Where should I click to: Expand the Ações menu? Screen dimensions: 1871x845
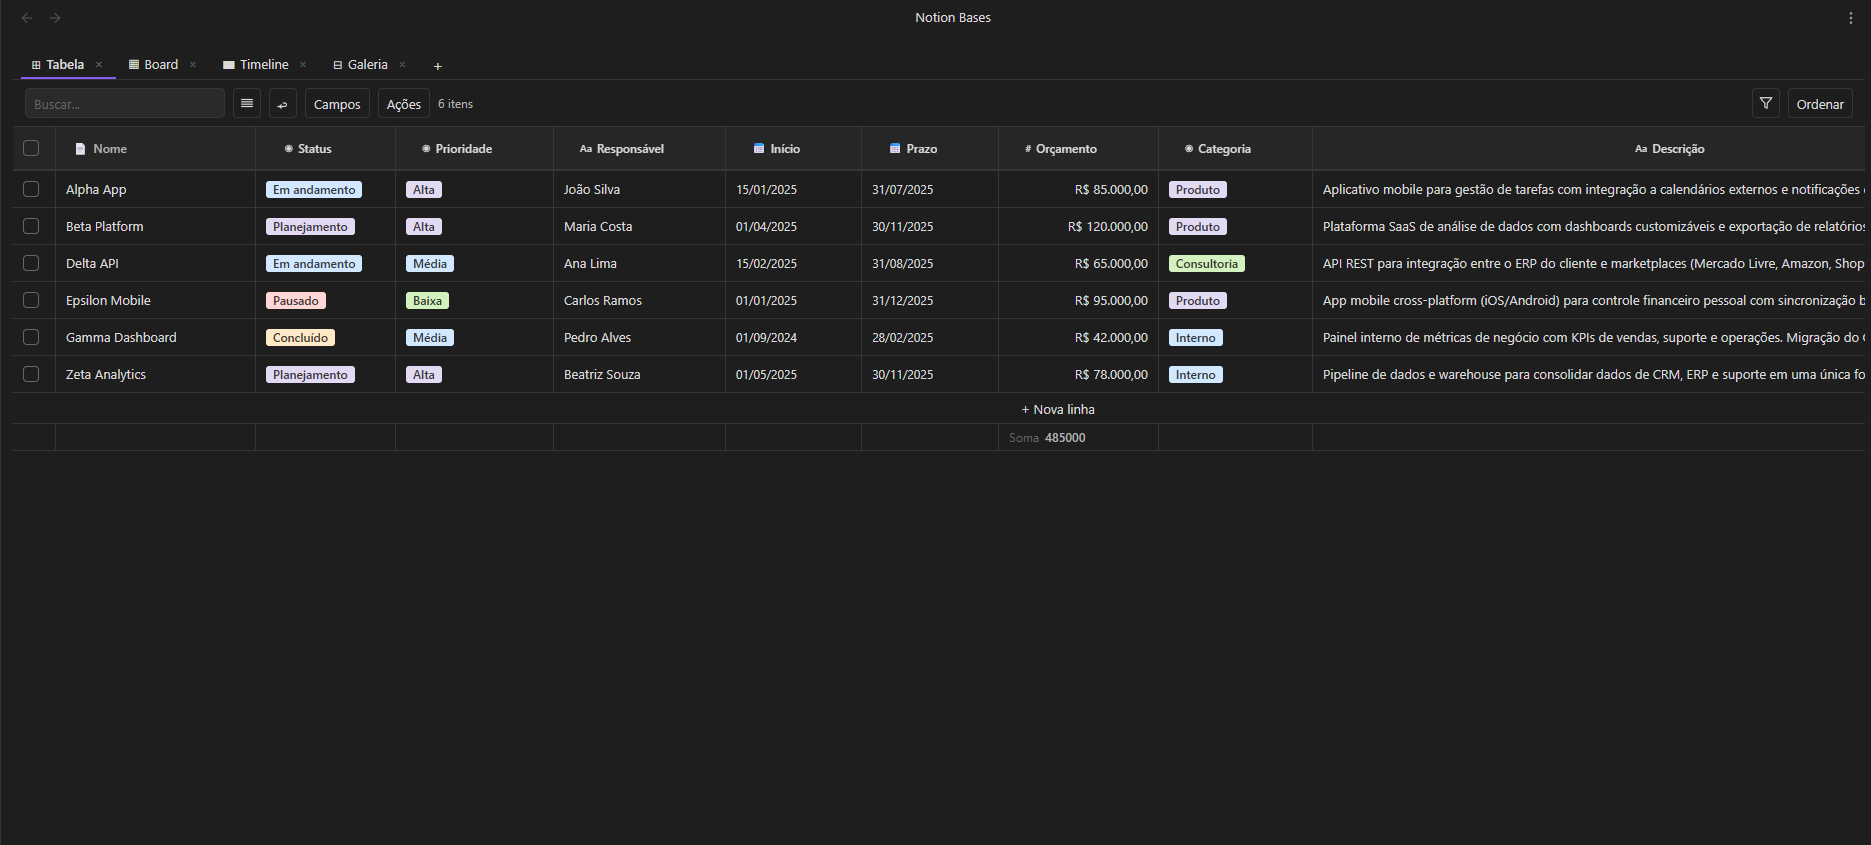(x=403, y=104)
